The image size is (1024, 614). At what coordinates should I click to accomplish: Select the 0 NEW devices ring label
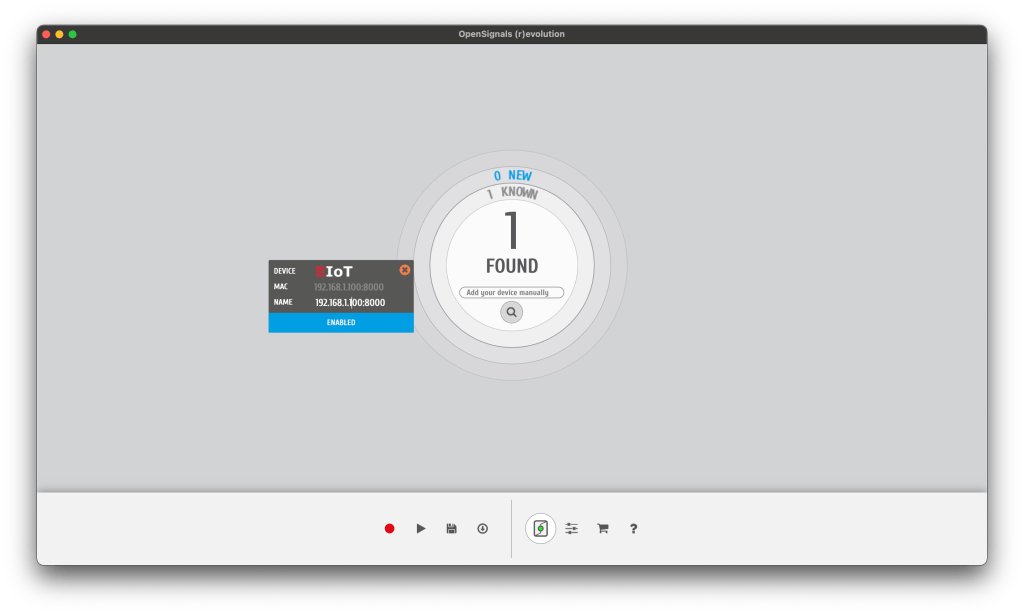512,176
